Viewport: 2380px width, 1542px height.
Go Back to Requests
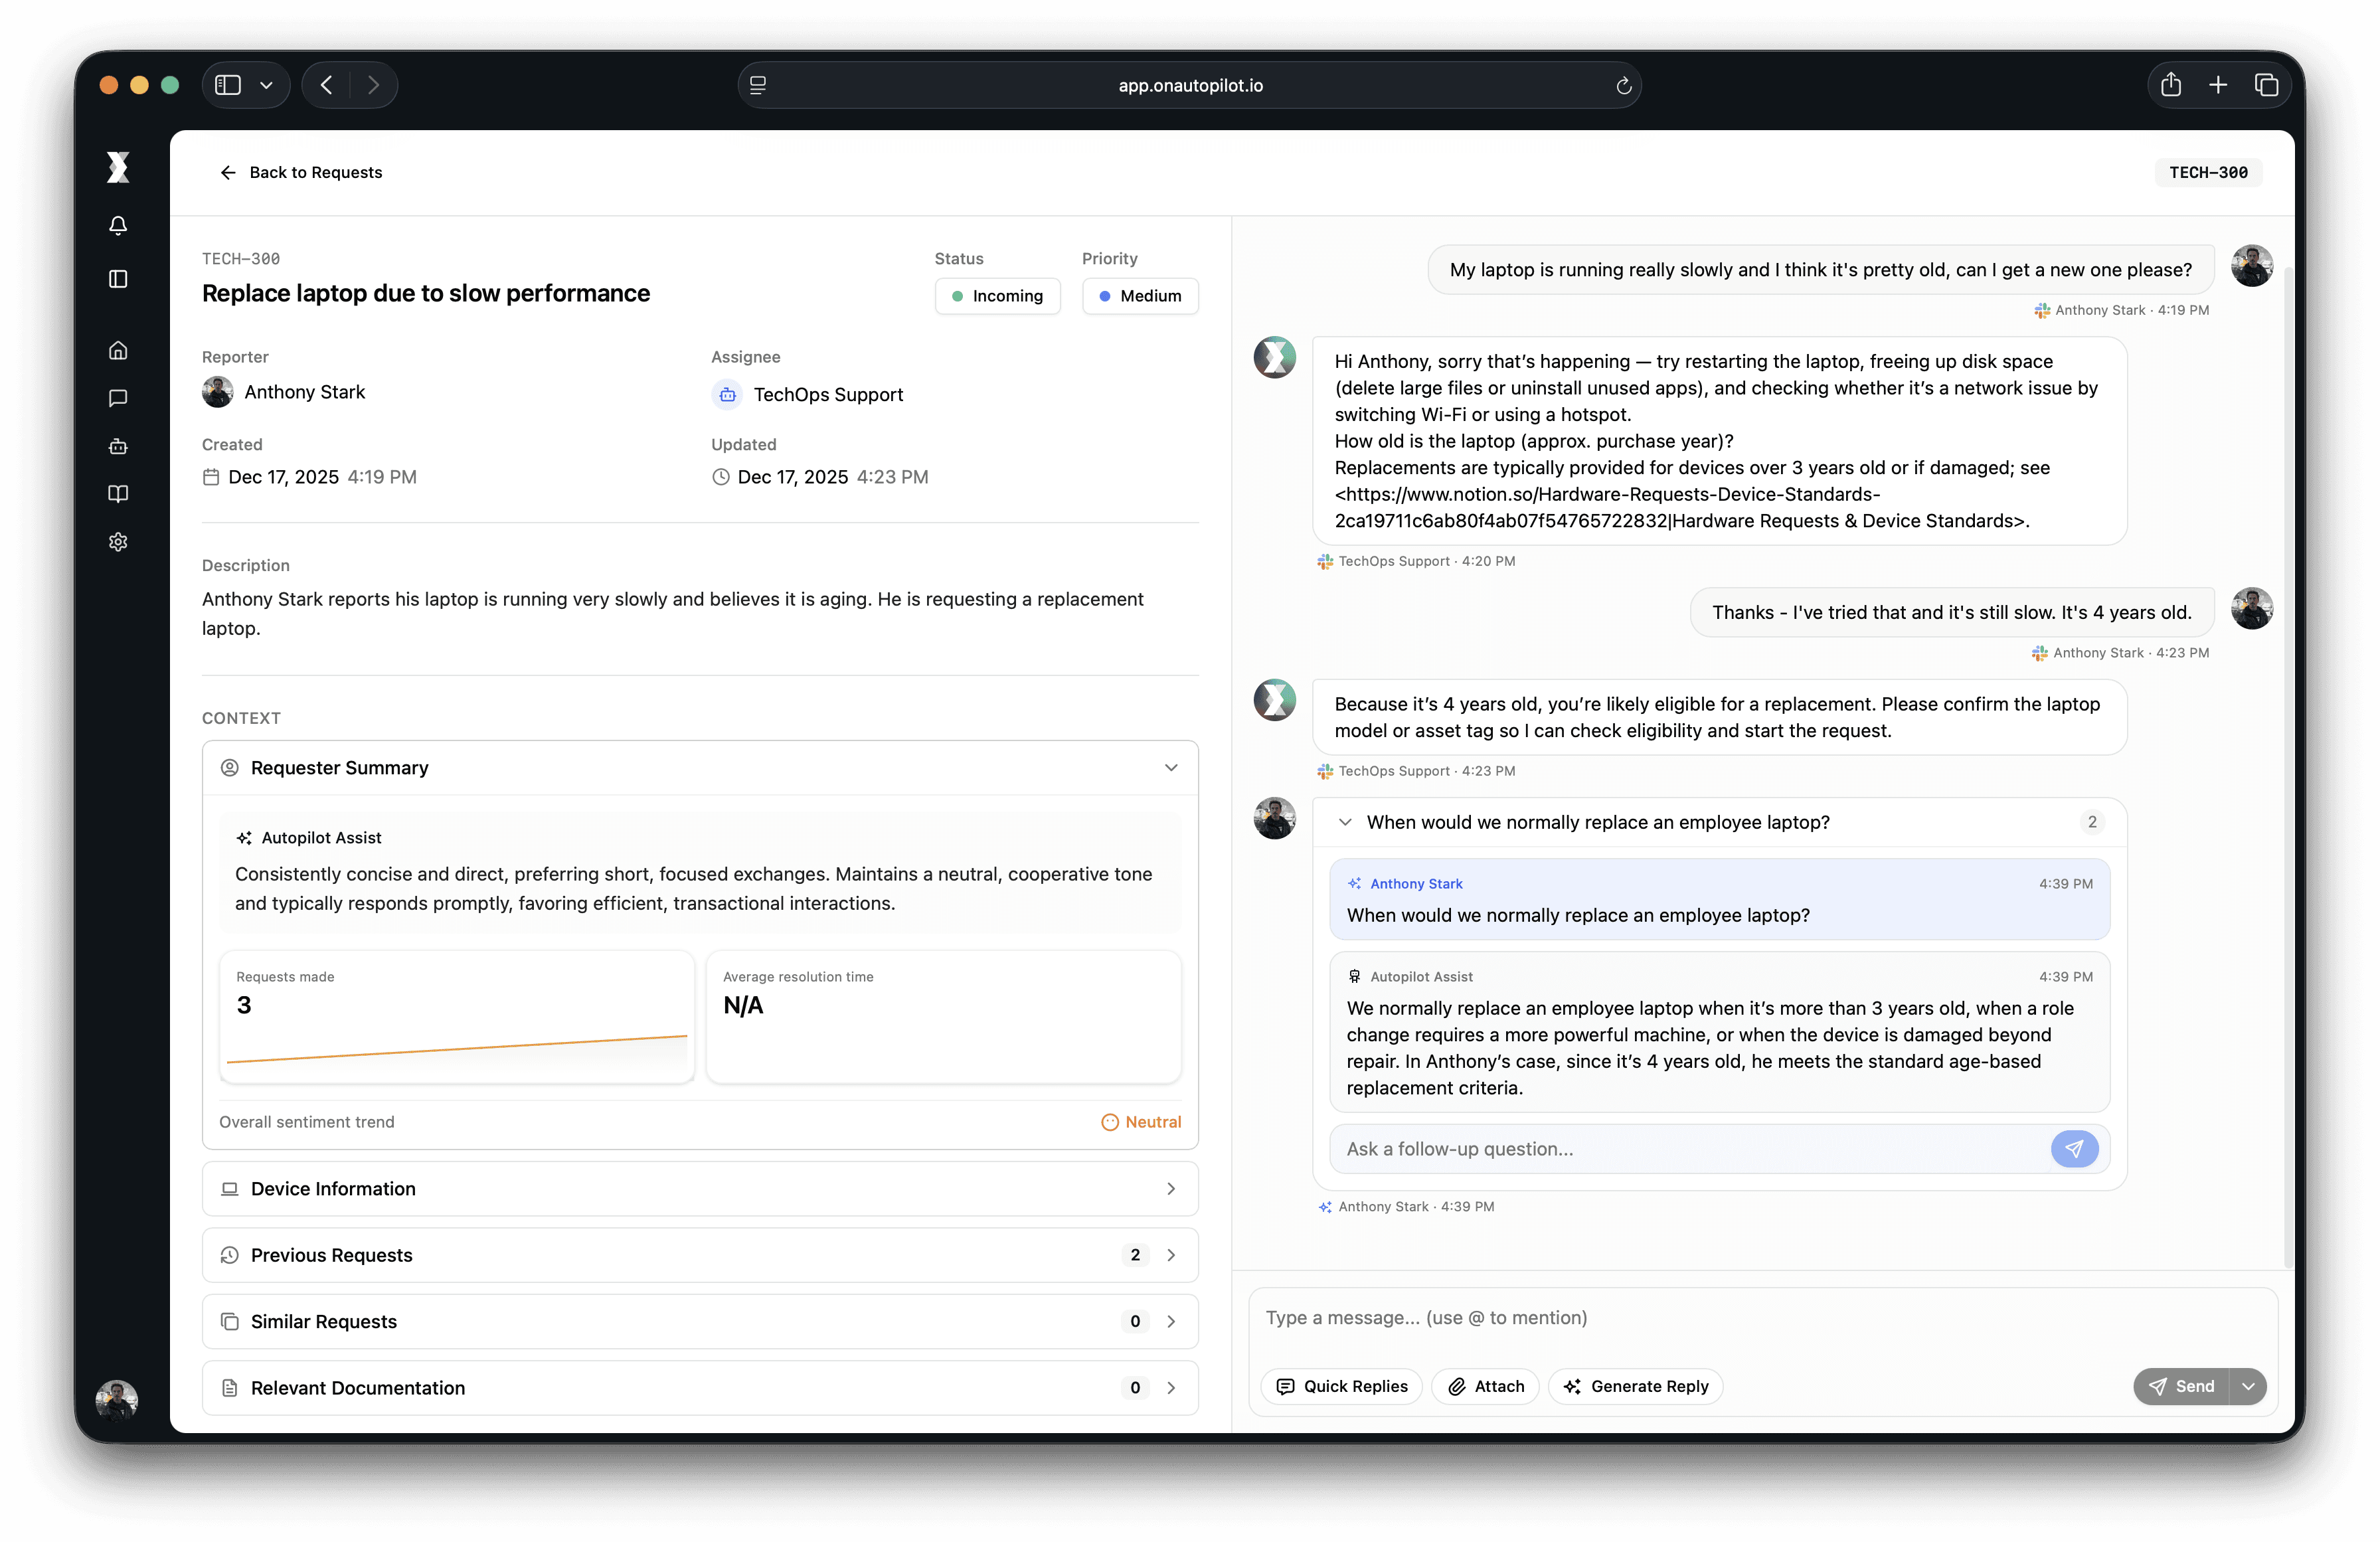point(302,172)
